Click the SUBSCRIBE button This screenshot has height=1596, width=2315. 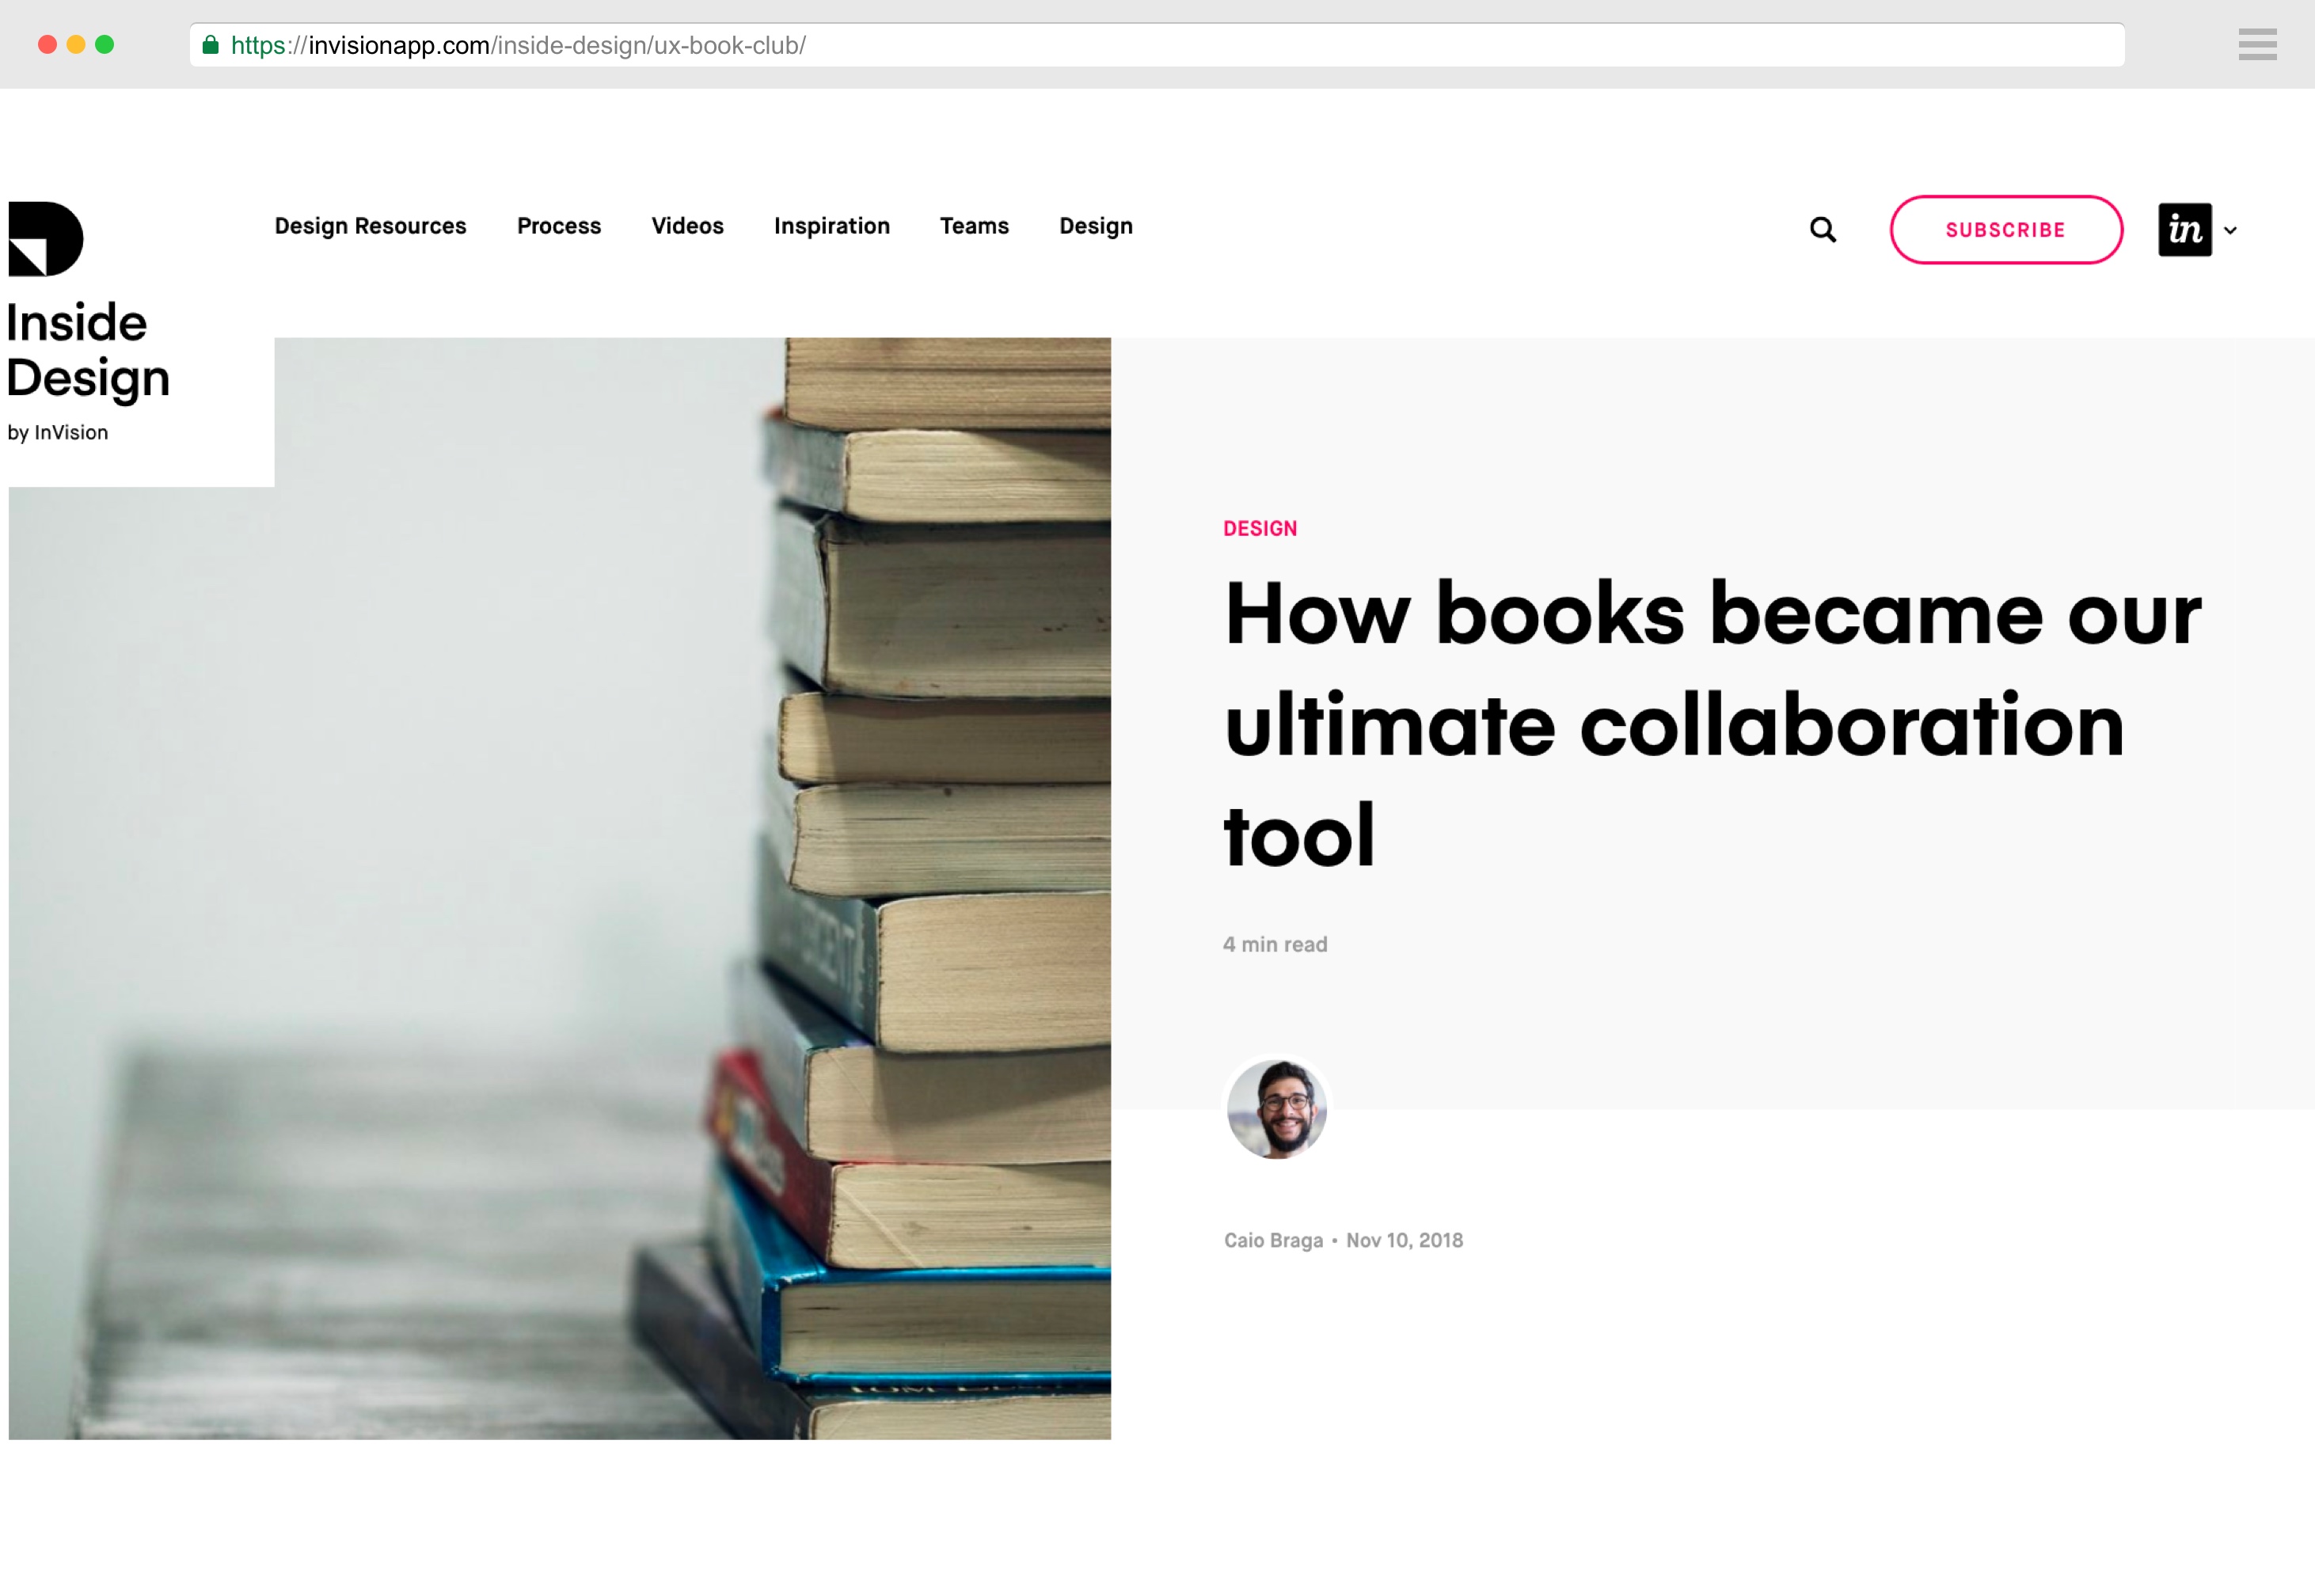click(x=2005, y=230)
